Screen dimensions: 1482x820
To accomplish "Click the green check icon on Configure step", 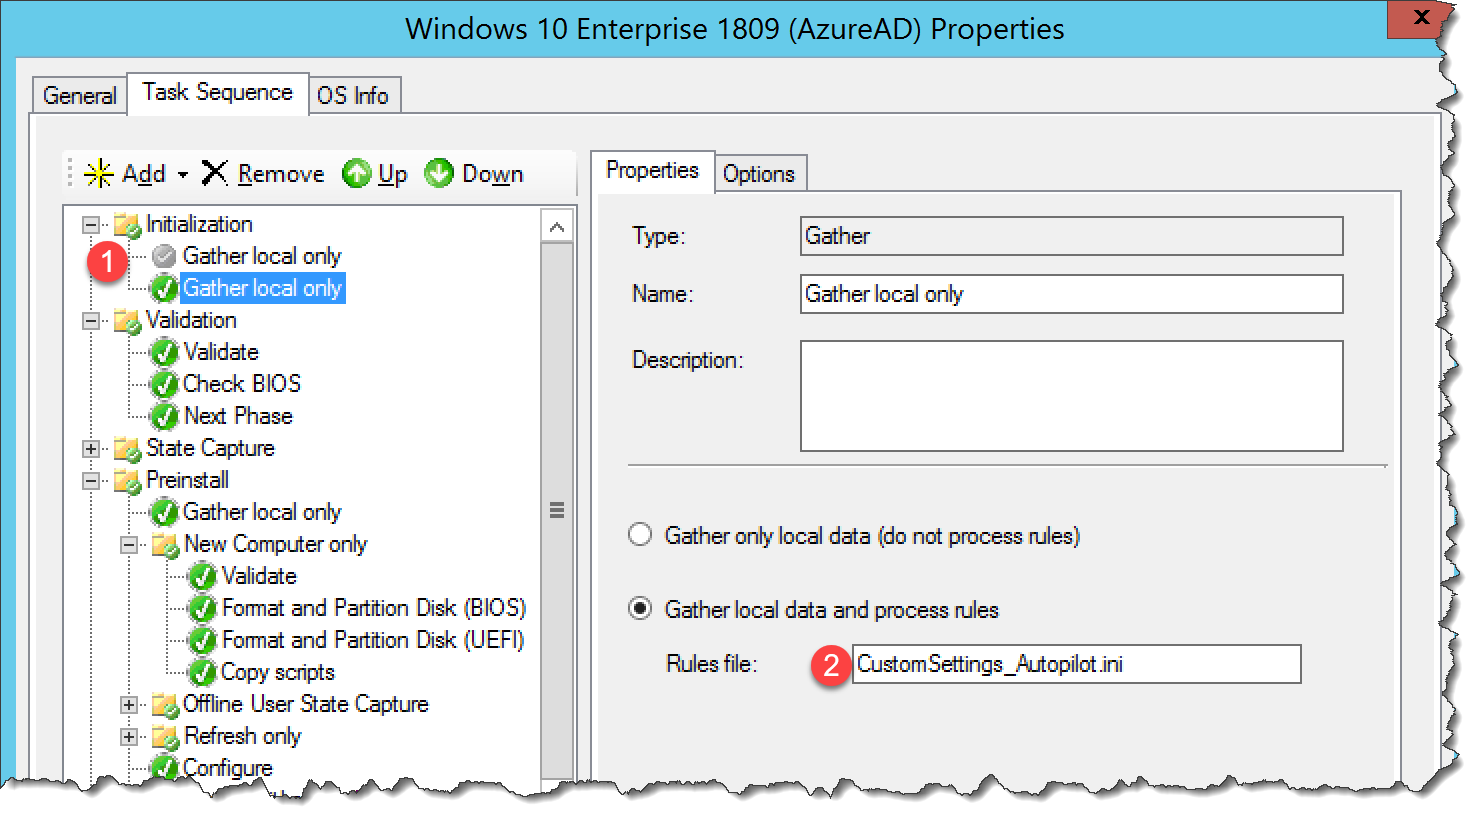I will (x=164, y=768).
